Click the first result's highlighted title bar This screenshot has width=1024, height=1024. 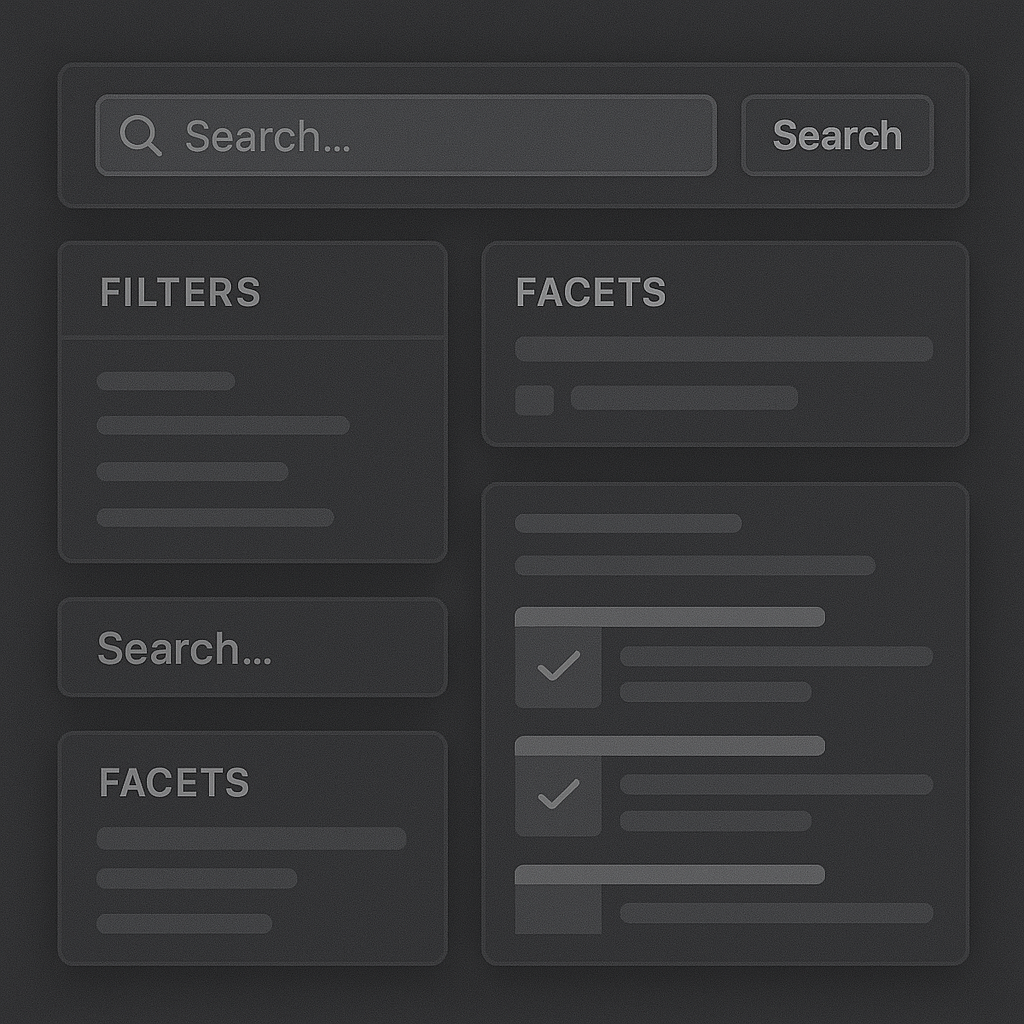click(669, 617)
